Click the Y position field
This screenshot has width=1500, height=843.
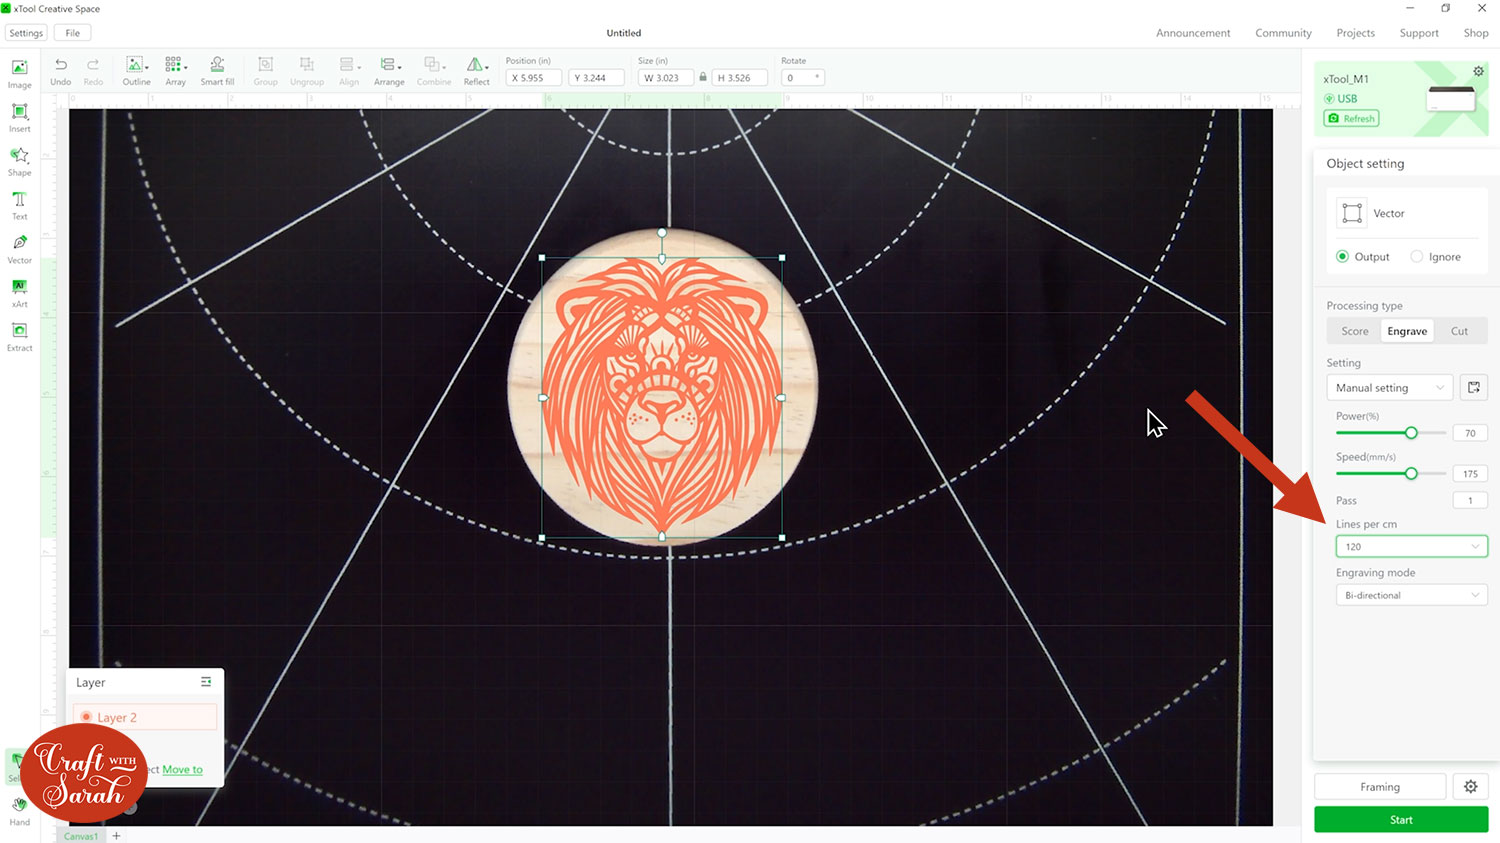[x=596, y=77]
